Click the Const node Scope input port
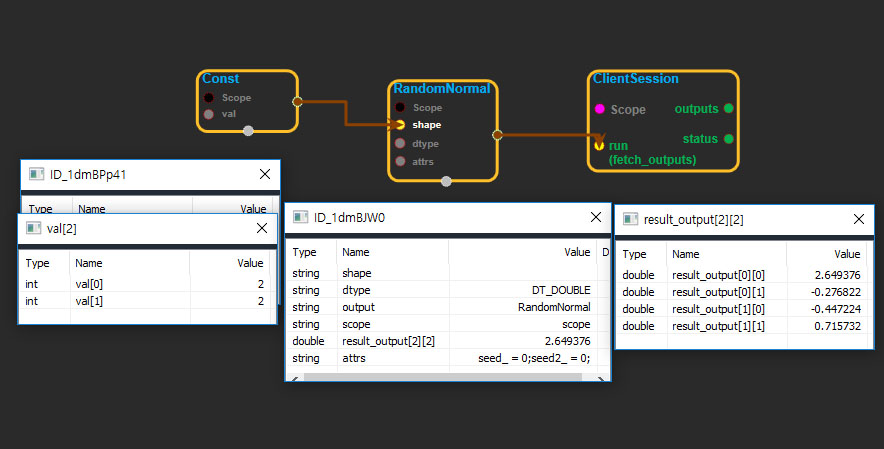Image resolution: width=884 pixels, height=449 pixels. pos(208,98)
